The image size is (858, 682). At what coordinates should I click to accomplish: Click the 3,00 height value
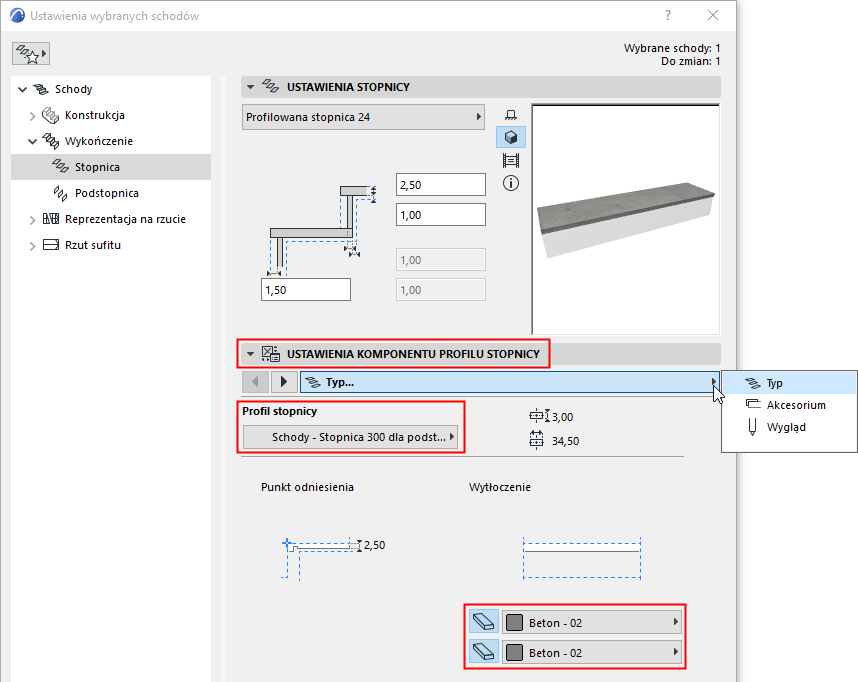[563, 417]
